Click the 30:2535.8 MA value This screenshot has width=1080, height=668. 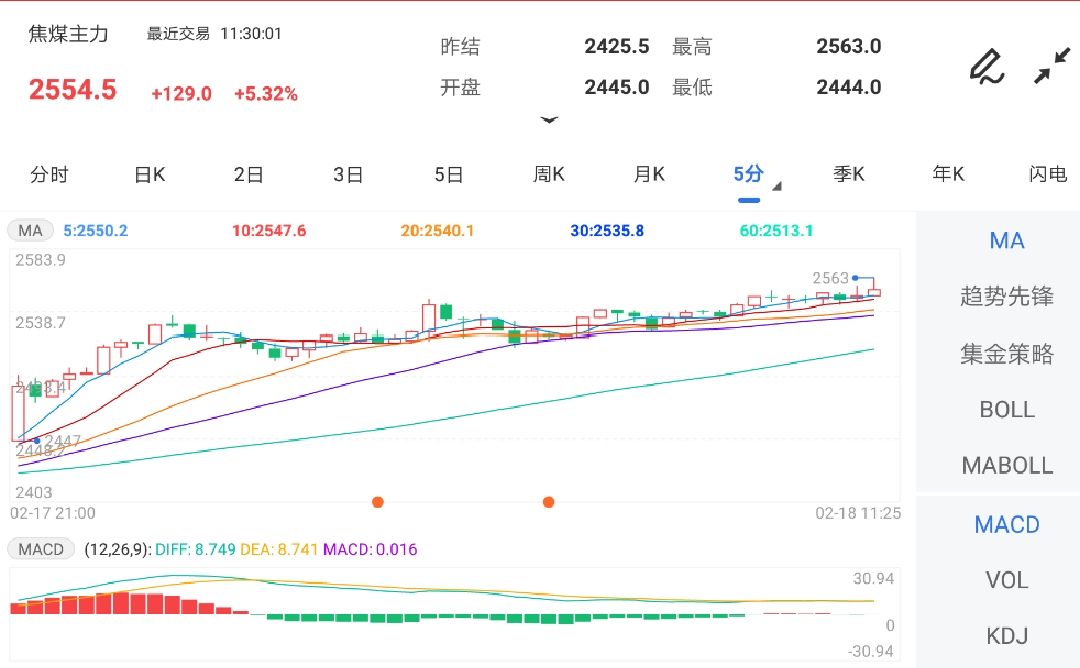607,231
